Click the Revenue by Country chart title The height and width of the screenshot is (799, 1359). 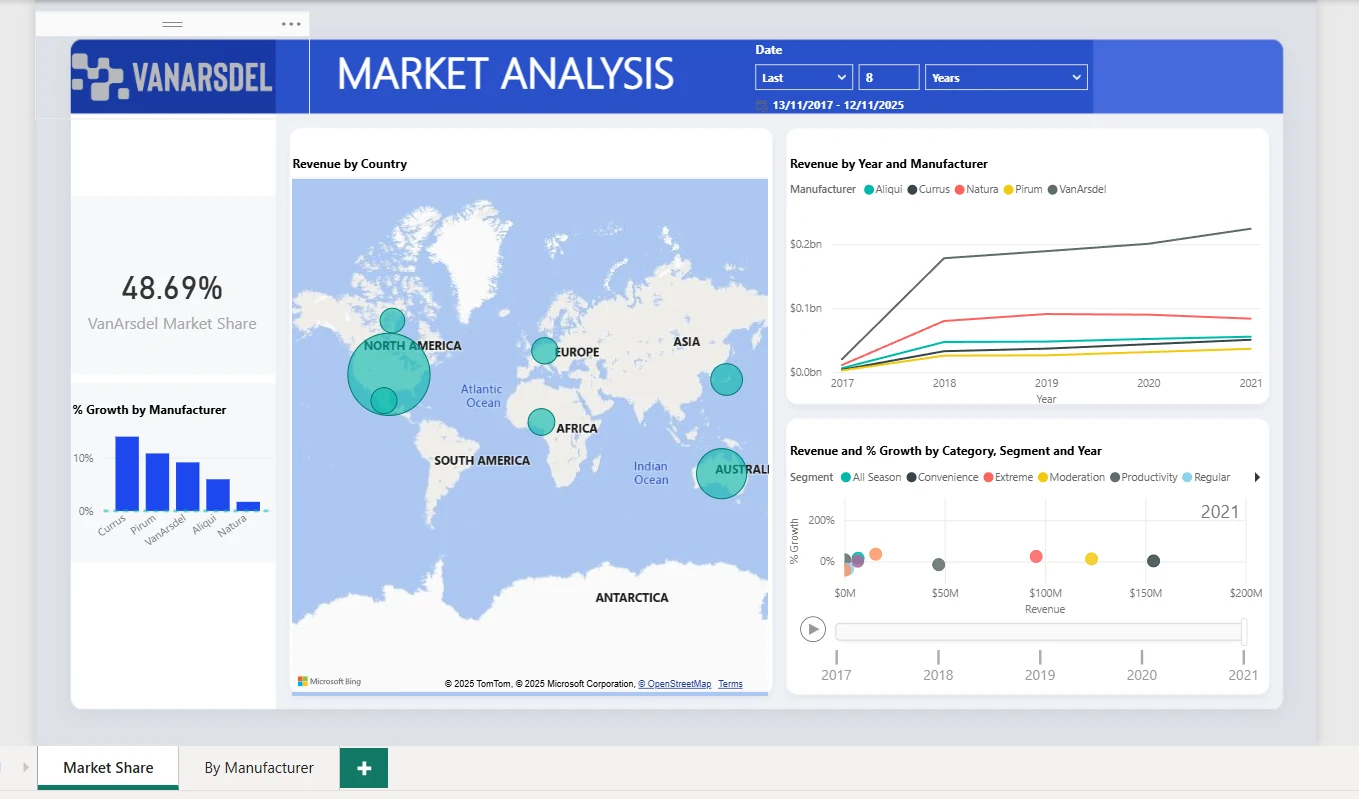350,164
